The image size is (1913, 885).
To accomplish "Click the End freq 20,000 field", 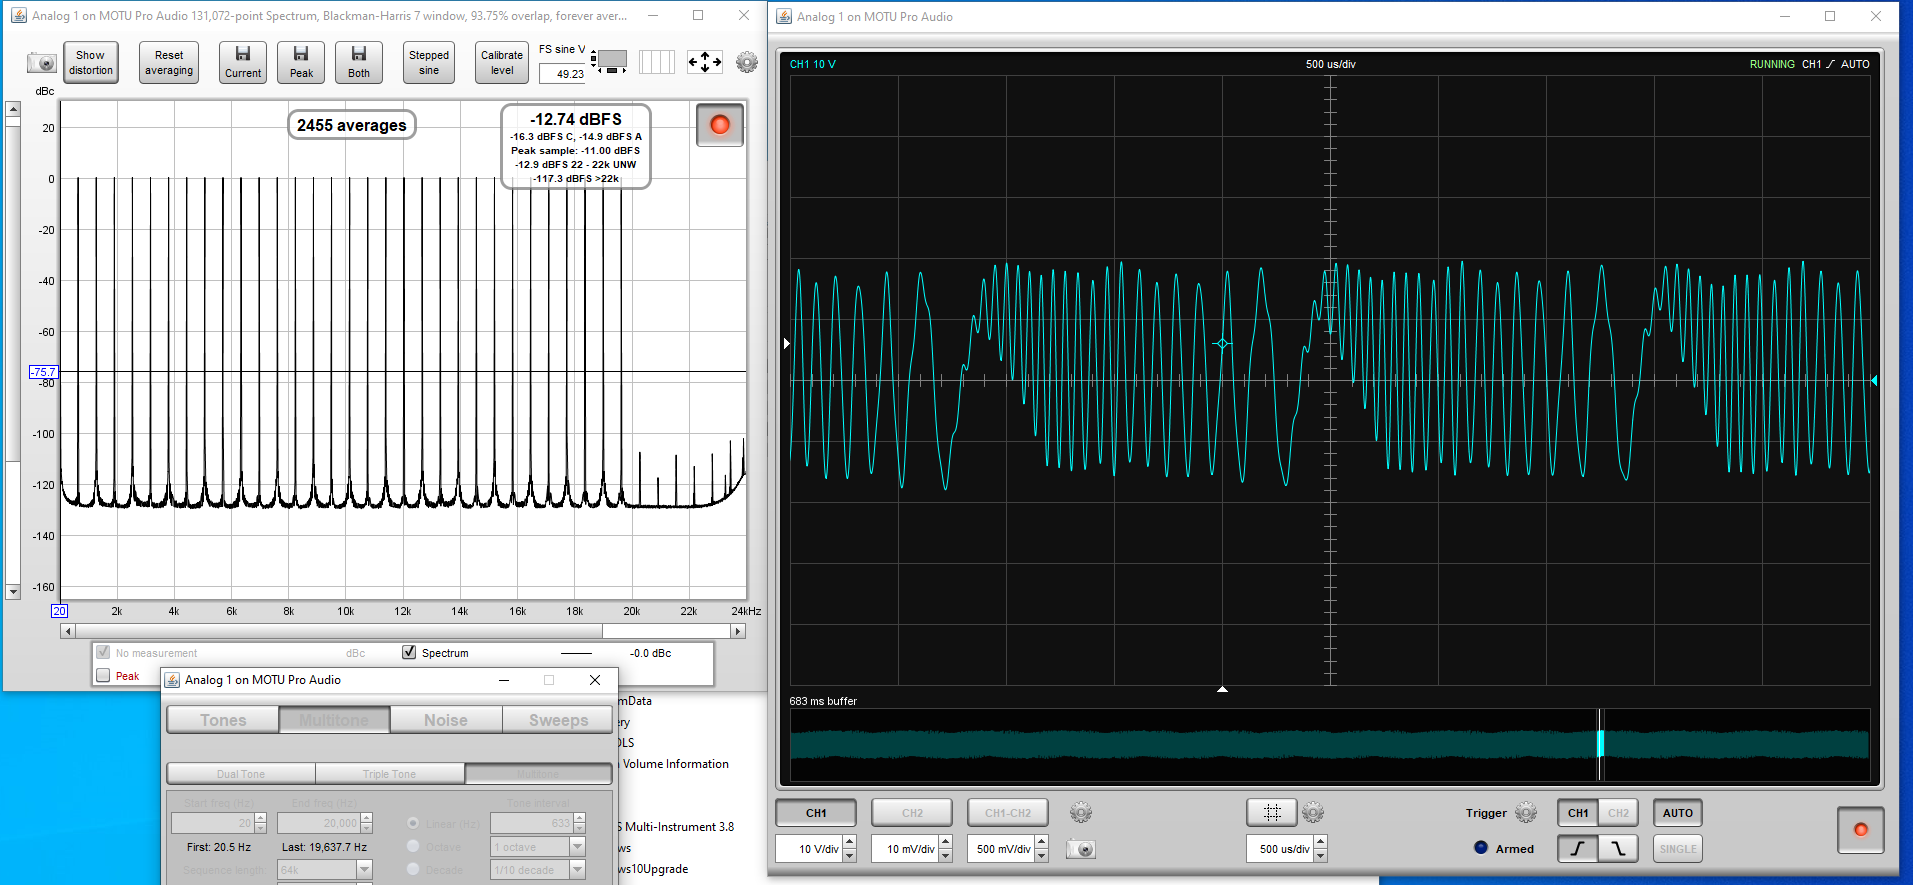I will (x=319, y=823).
